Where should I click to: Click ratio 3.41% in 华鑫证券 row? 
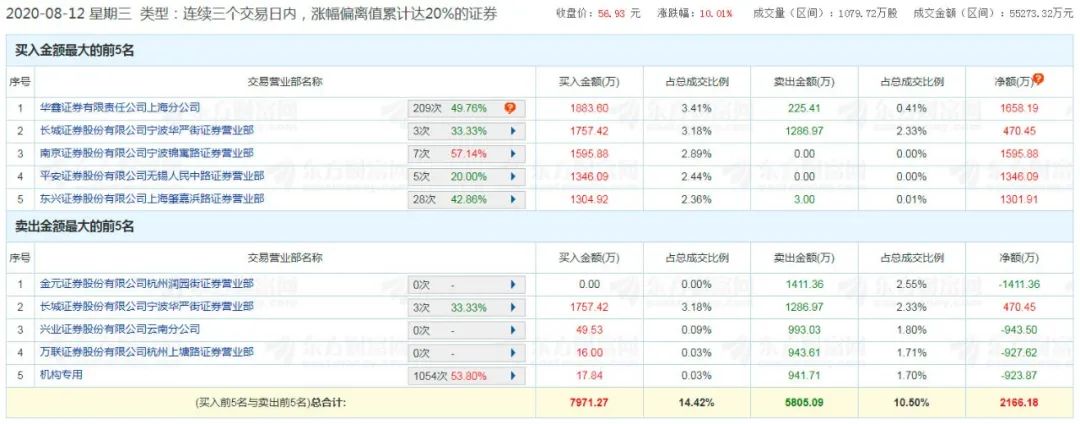point(696,108)
